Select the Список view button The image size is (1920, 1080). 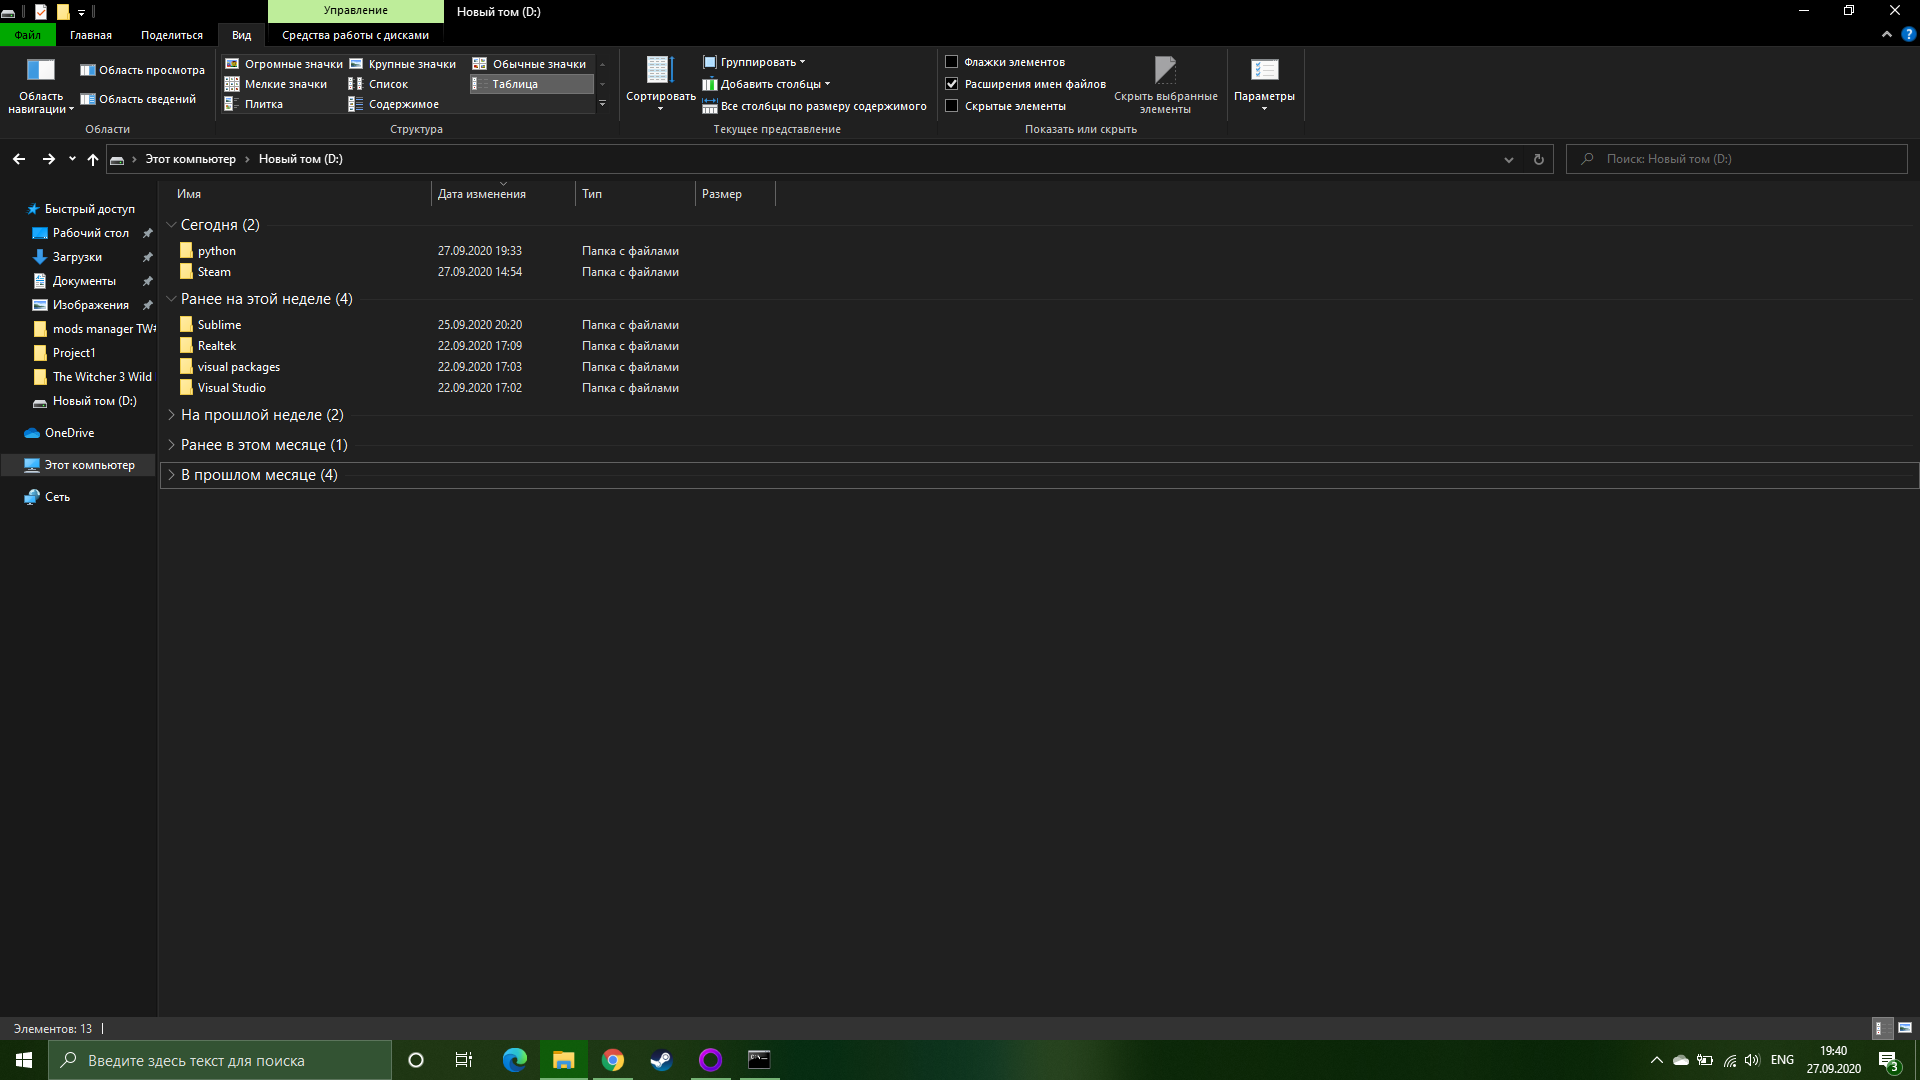[389, 83]
